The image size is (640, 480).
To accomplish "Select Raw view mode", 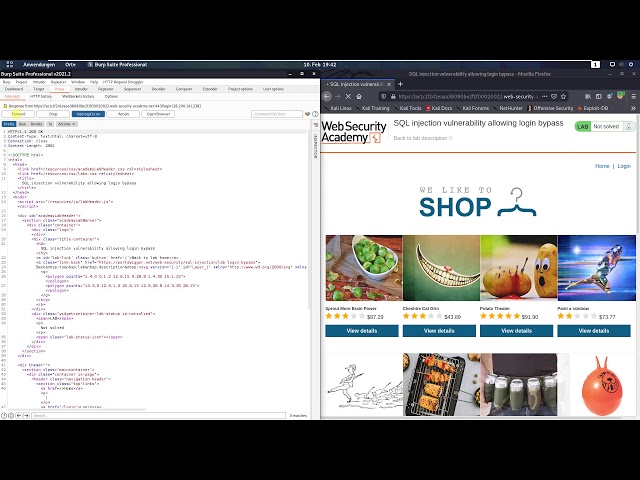I will (22, 124).
